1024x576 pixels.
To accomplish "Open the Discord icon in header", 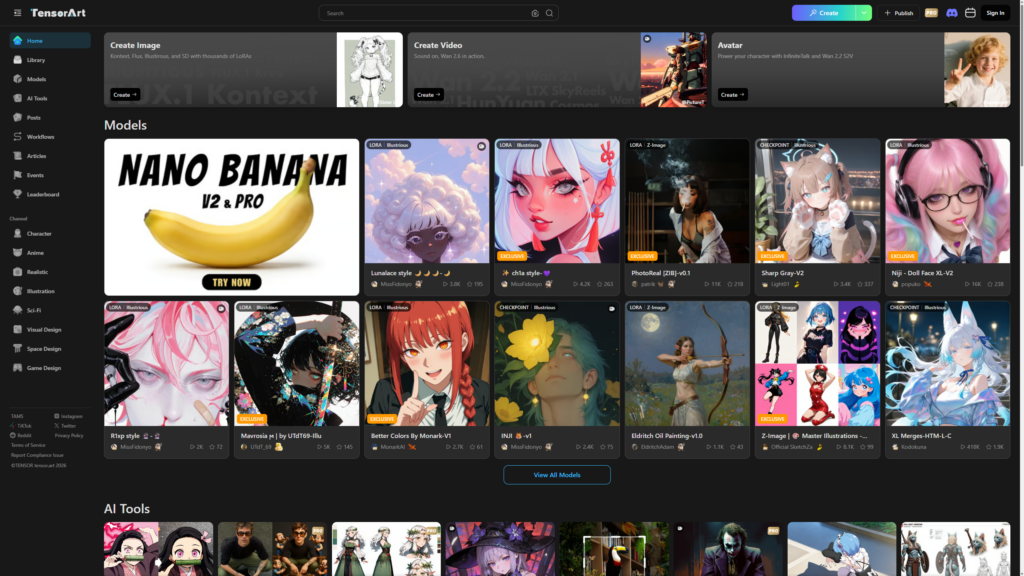I will point(951,13).
